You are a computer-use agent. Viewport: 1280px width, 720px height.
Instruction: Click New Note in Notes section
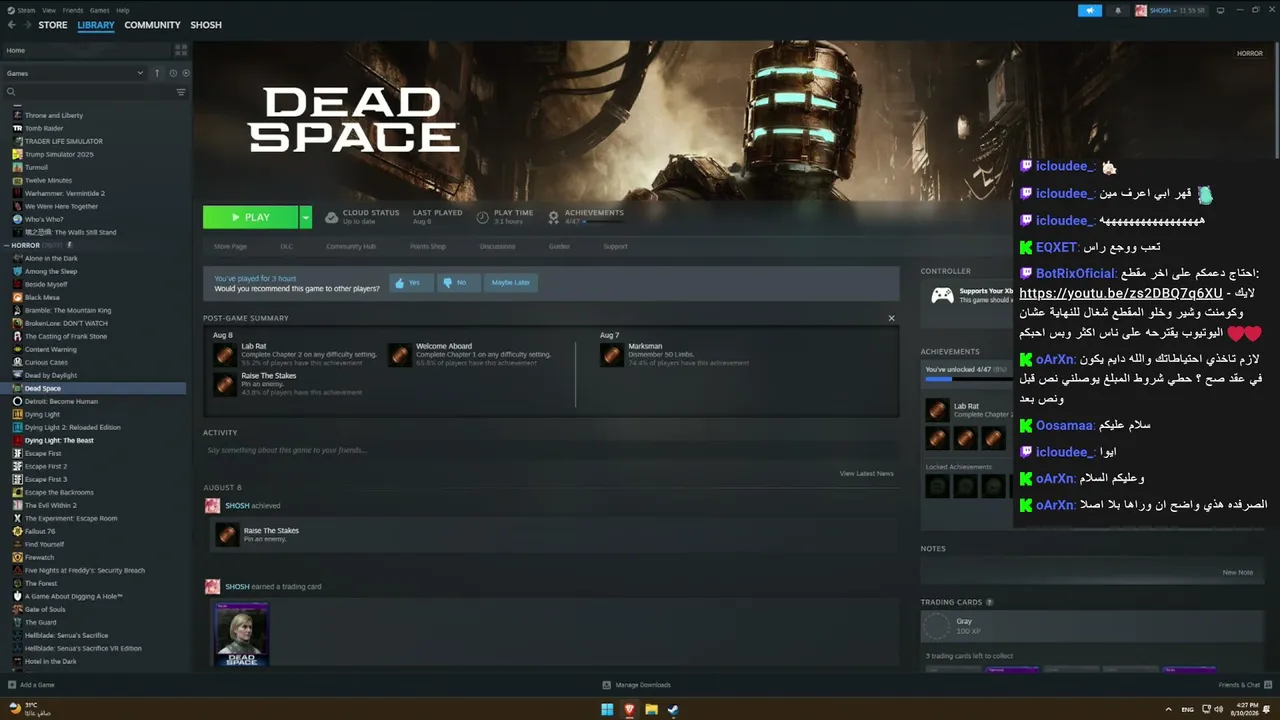click(x=1237, y=572)
